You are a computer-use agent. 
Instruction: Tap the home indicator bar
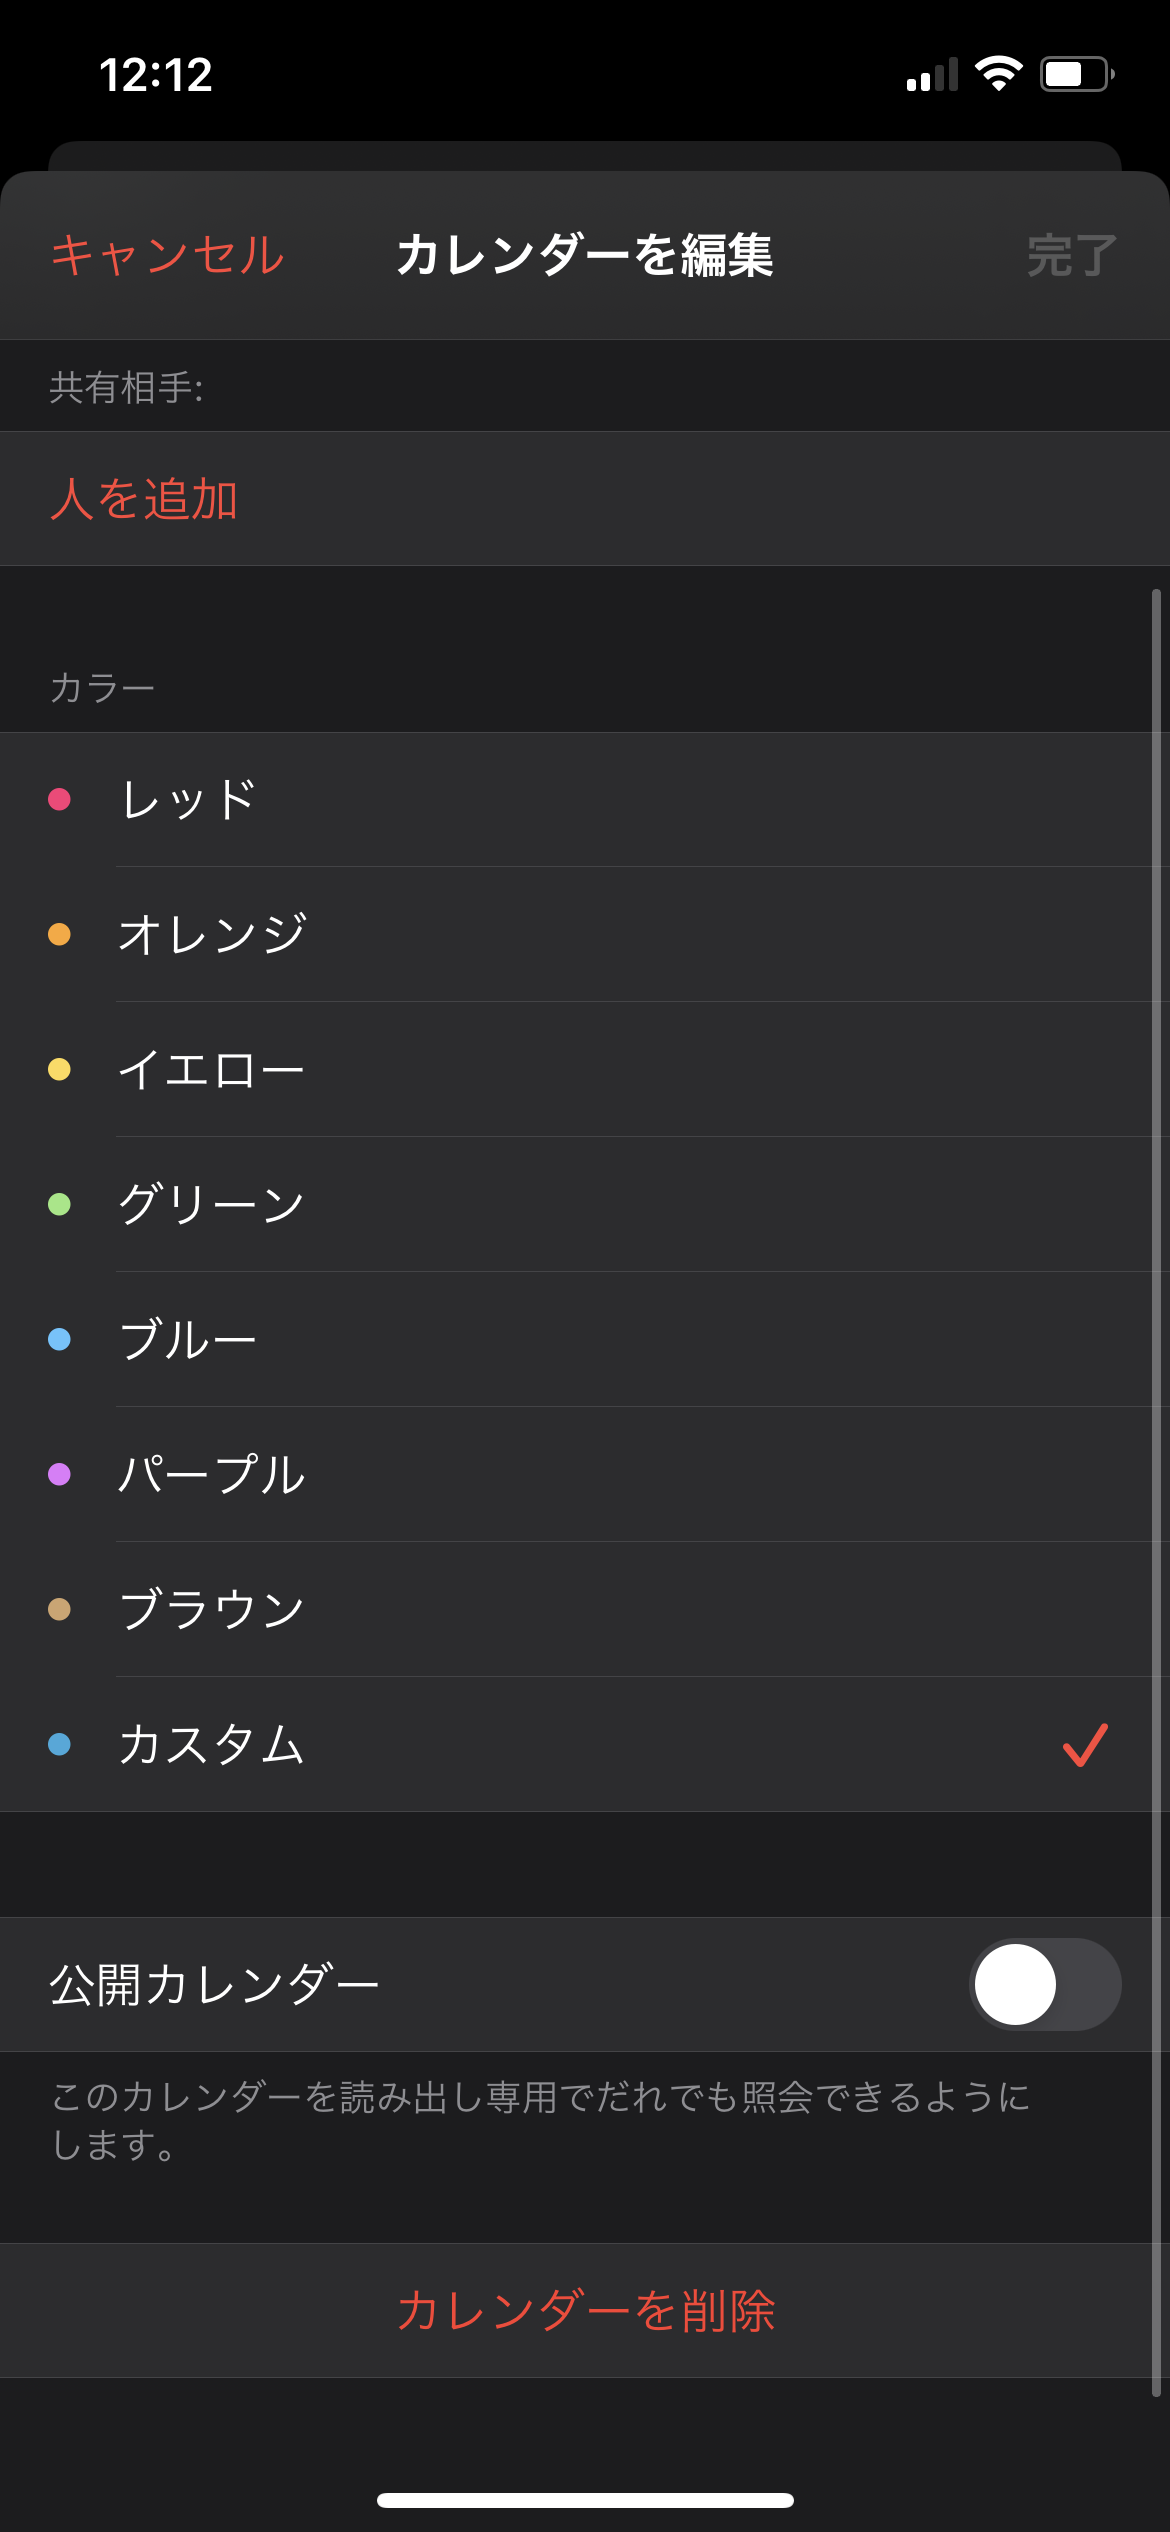pyautogui.click(x=585, y=2500)
